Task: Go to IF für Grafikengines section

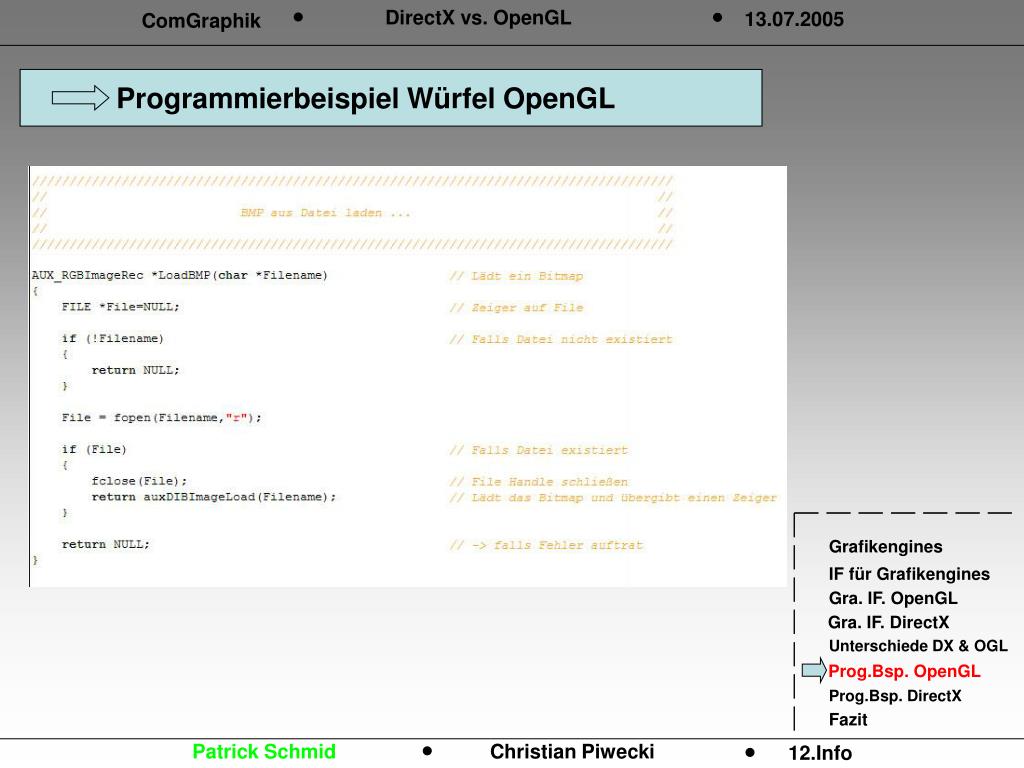Action: pos(909,574)
